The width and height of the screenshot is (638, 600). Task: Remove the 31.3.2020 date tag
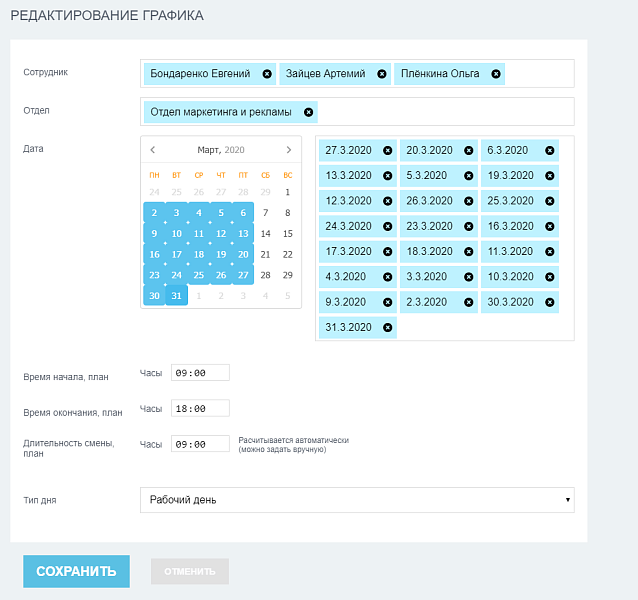[x=388, y=327]
